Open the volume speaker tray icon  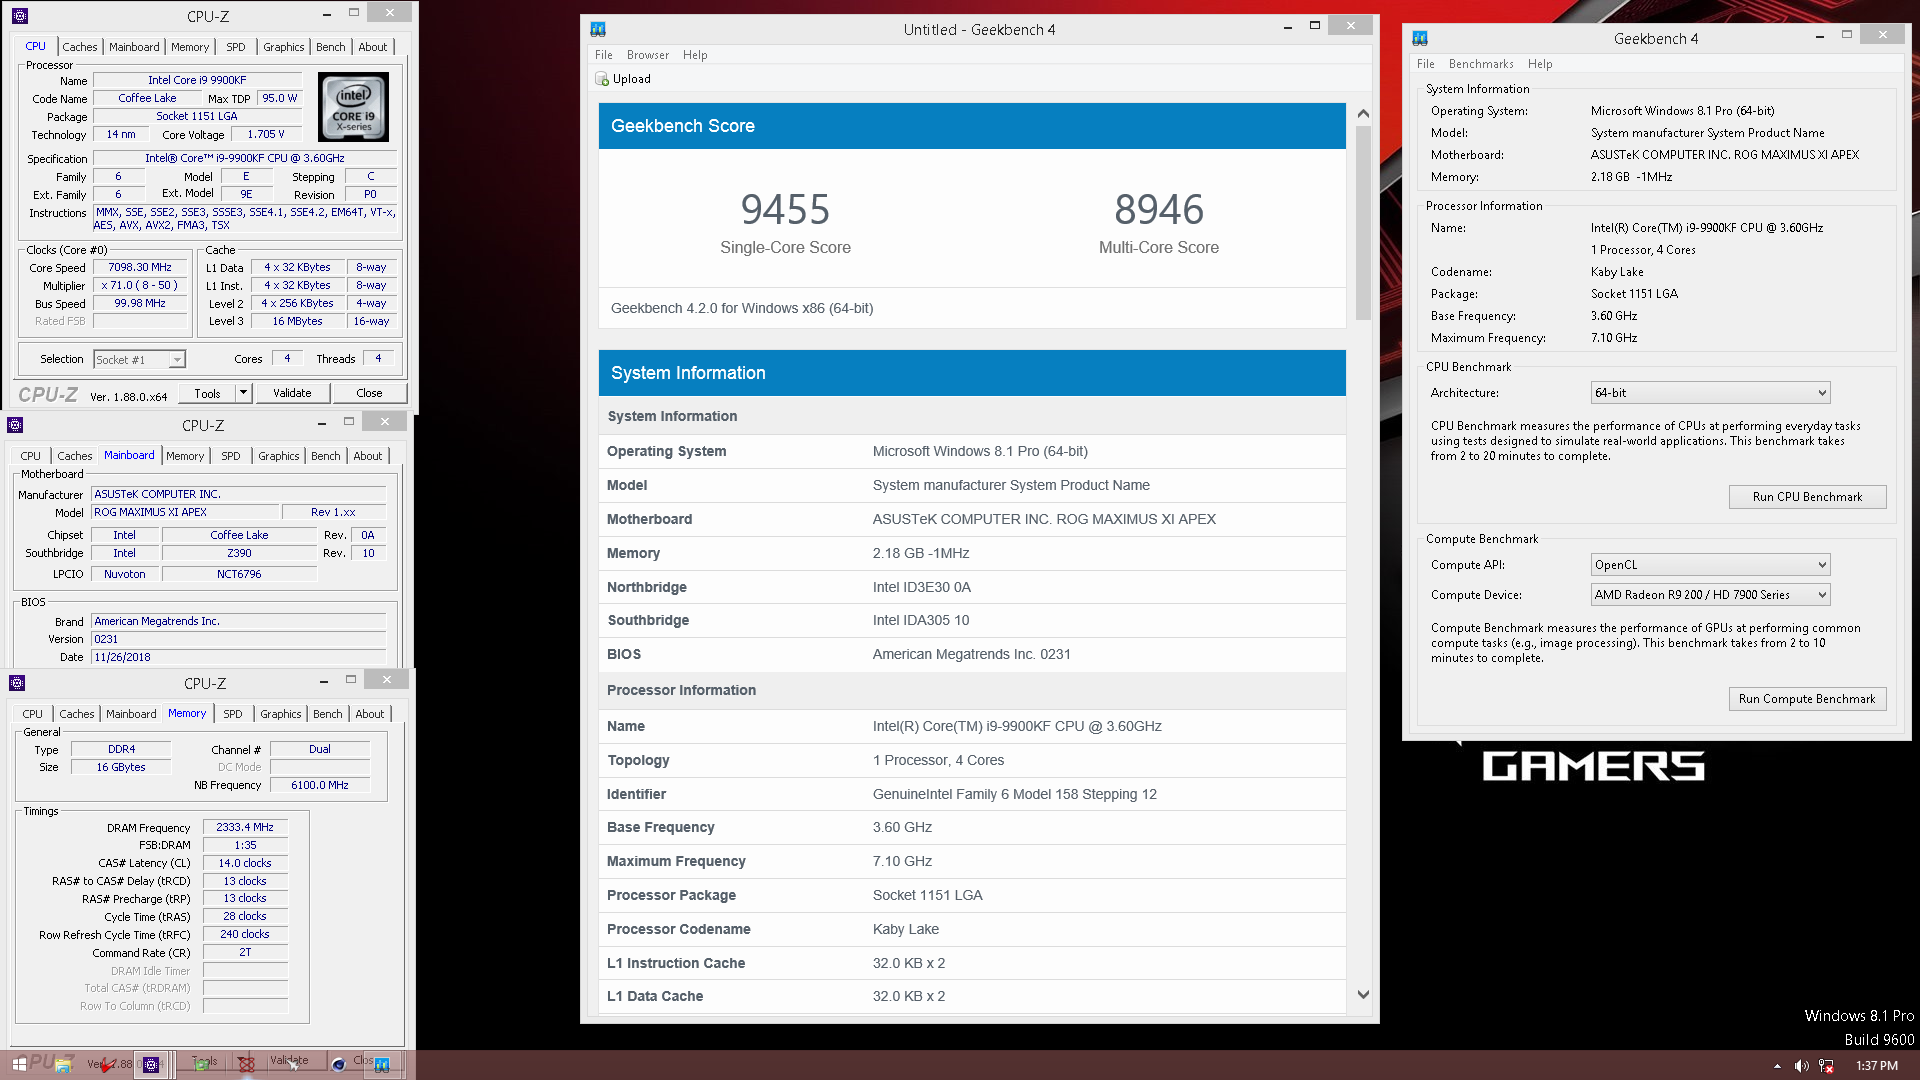1801,1066
